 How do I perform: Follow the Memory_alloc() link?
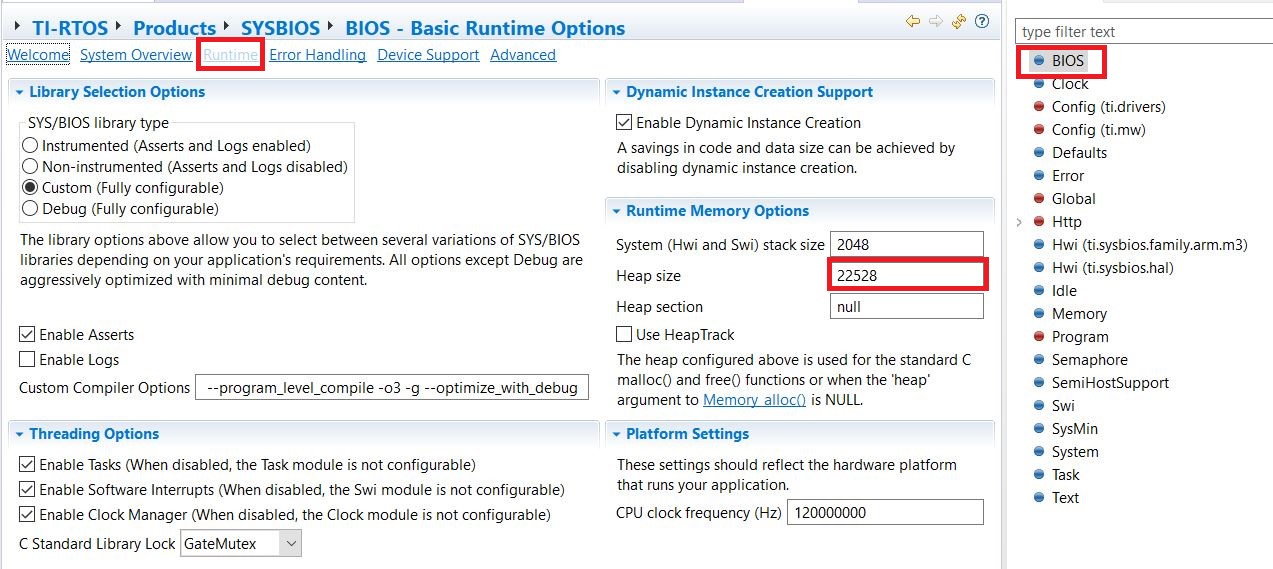[x=754, y=400]
